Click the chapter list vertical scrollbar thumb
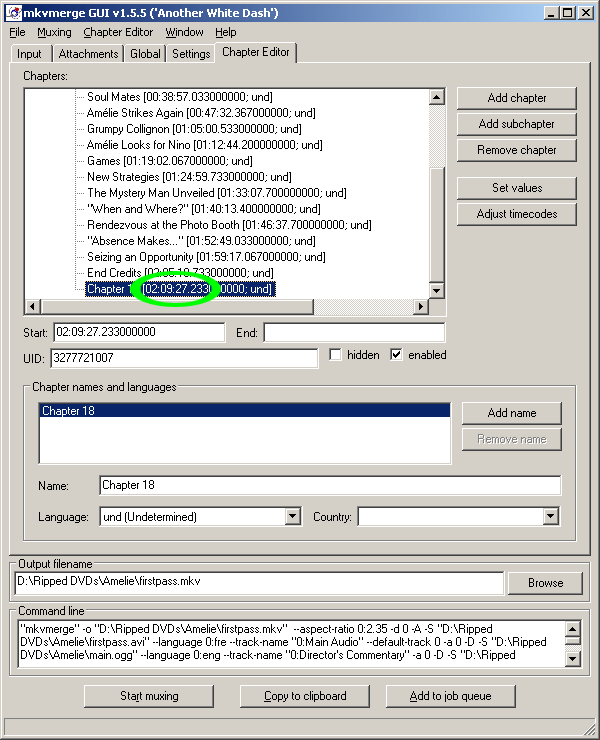The width and height of the screenshot is (600, 740). 436,224
